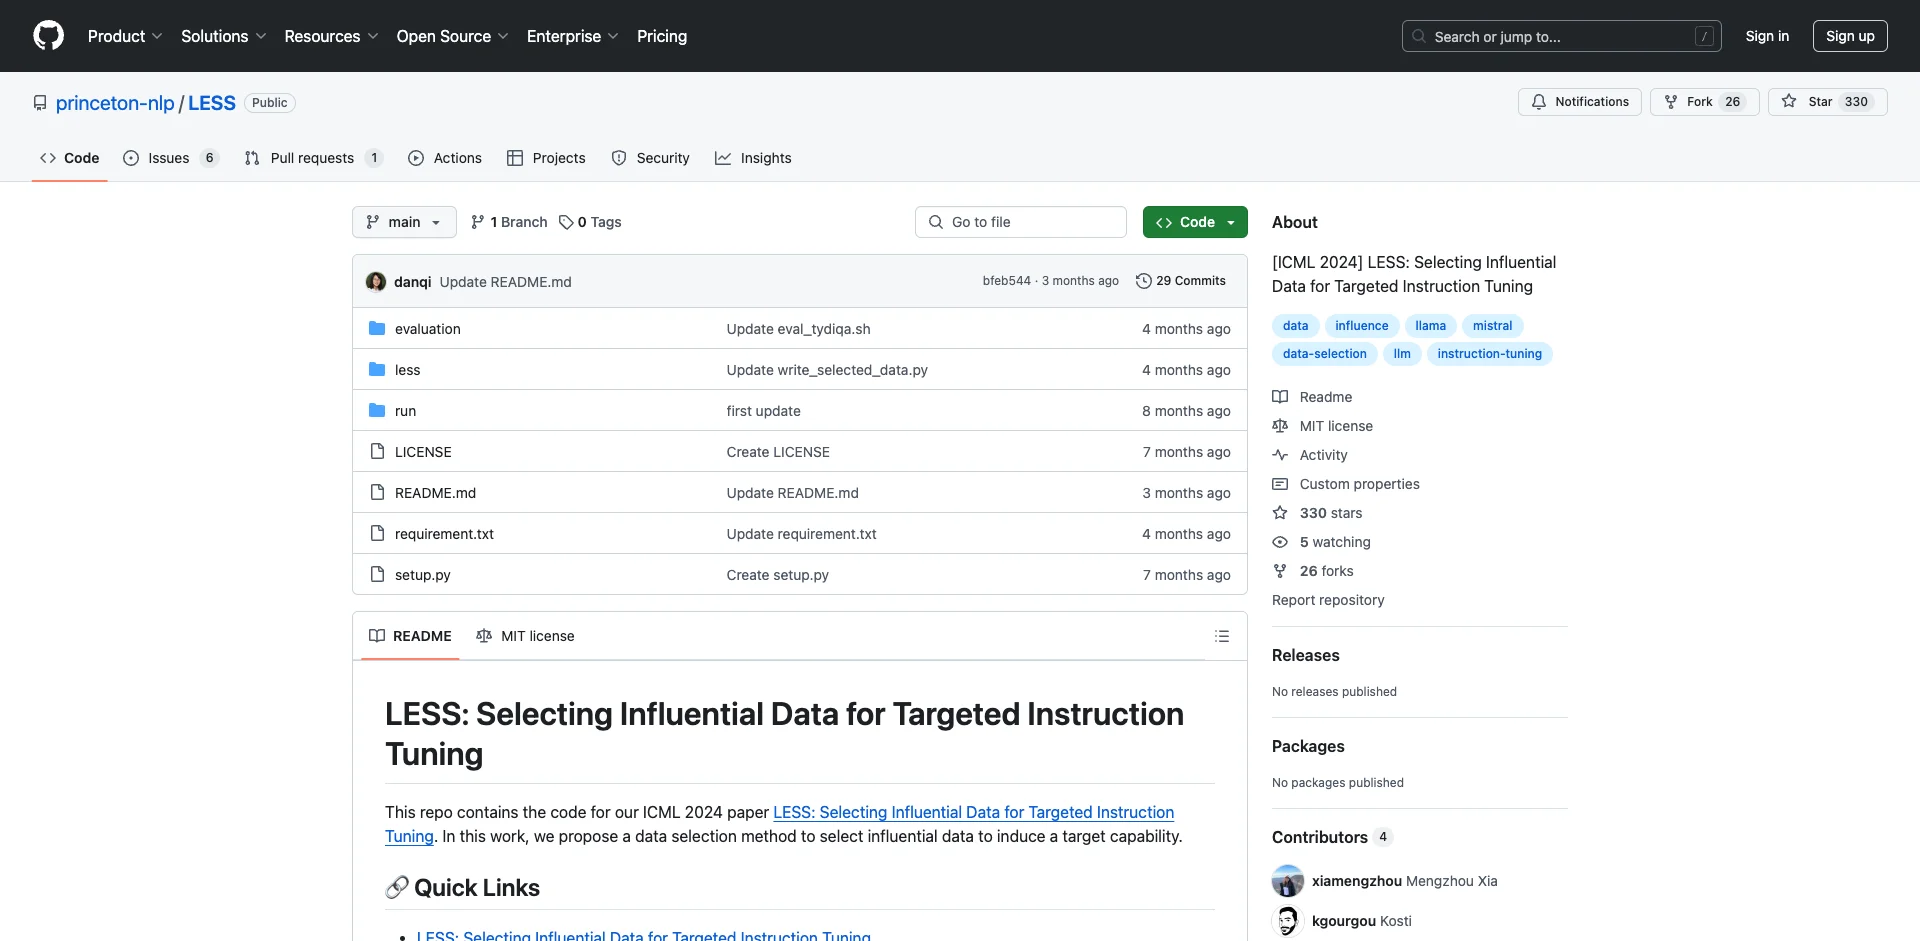Go to the Pricing page
Viewport: 1920px width, 941px height.
pyautogui.click(x=662, y=36)
